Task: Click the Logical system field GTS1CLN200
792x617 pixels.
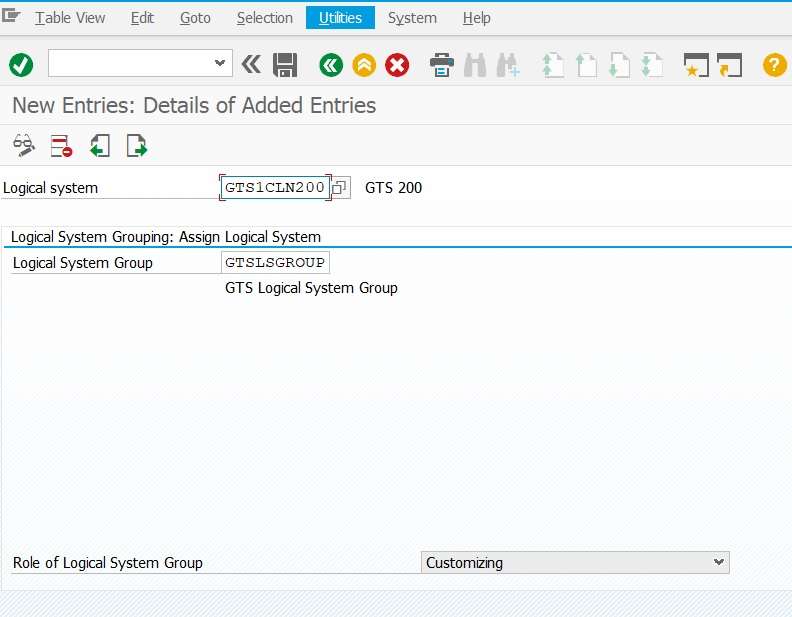Action: 275,187
